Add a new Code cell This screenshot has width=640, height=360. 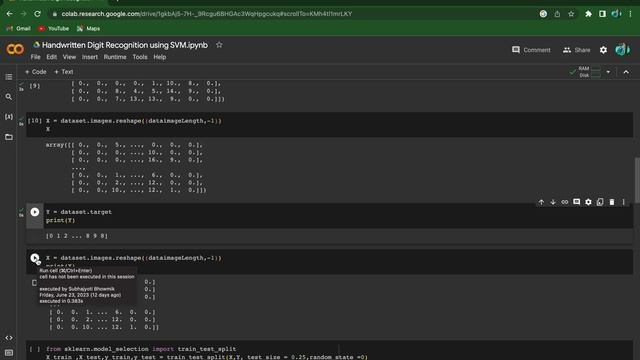pyautogui.click(x=36, y=72)
